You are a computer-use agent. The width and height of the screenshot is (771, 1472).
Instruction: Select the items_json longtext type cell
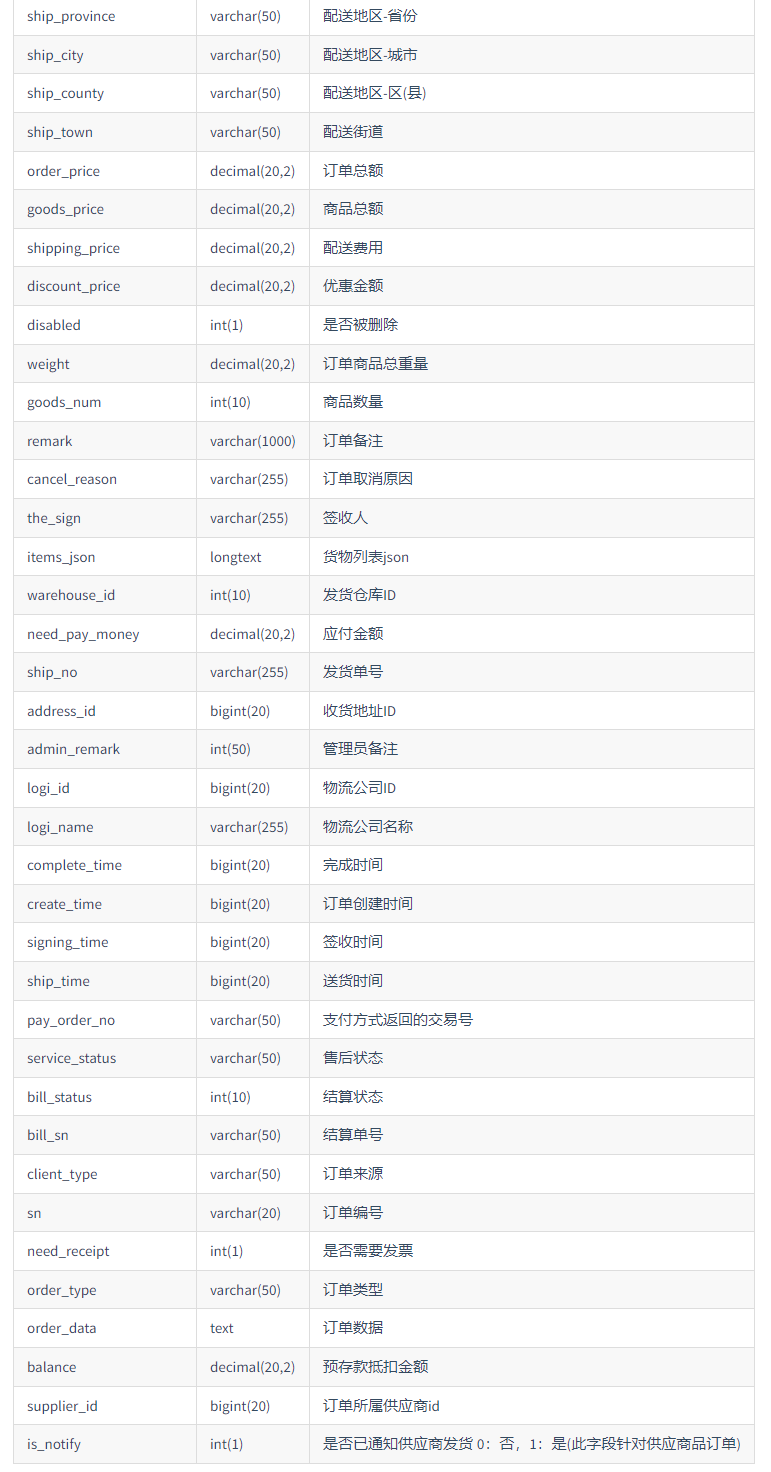253,557
